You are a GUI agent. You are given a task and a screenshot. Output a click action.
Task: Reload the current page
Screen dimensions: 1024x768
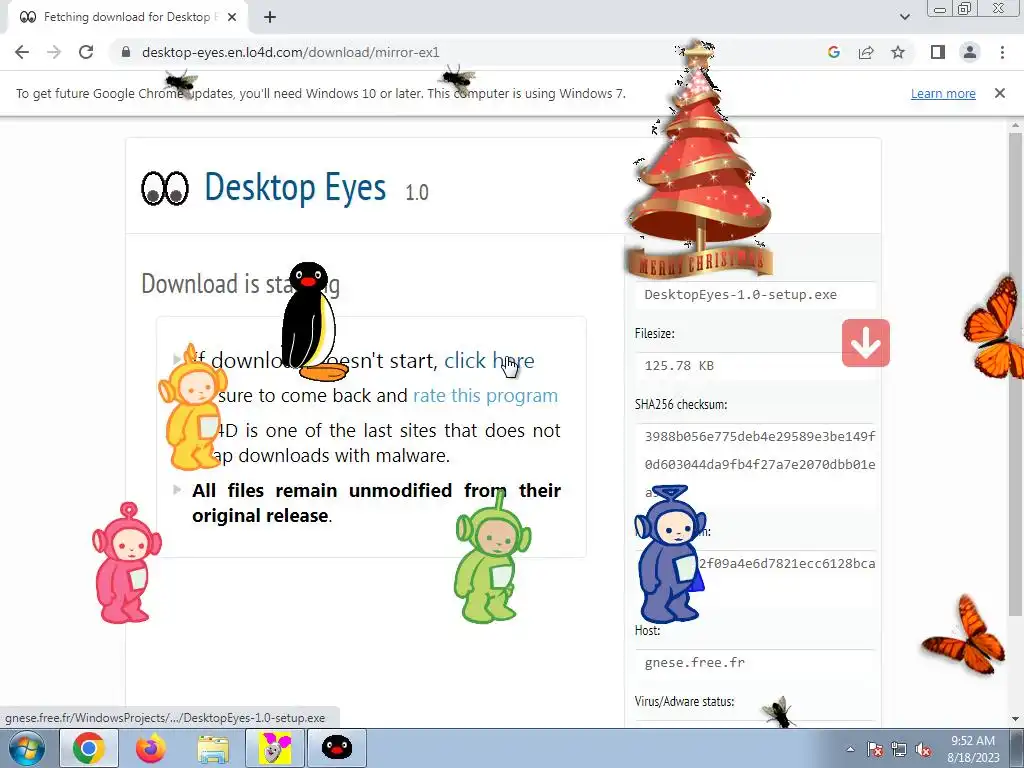click(86, 52)
